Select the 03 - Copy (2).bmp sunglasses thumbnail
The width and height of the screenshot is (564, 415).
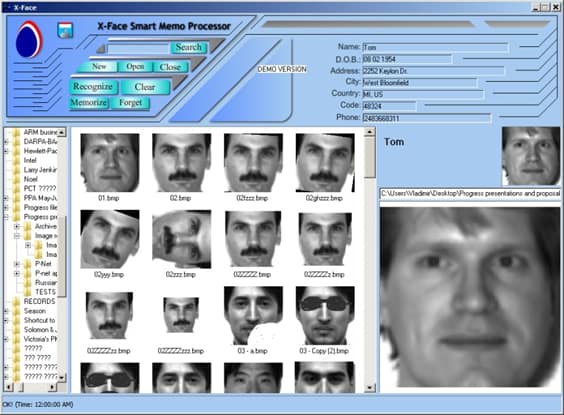[325, 316]
